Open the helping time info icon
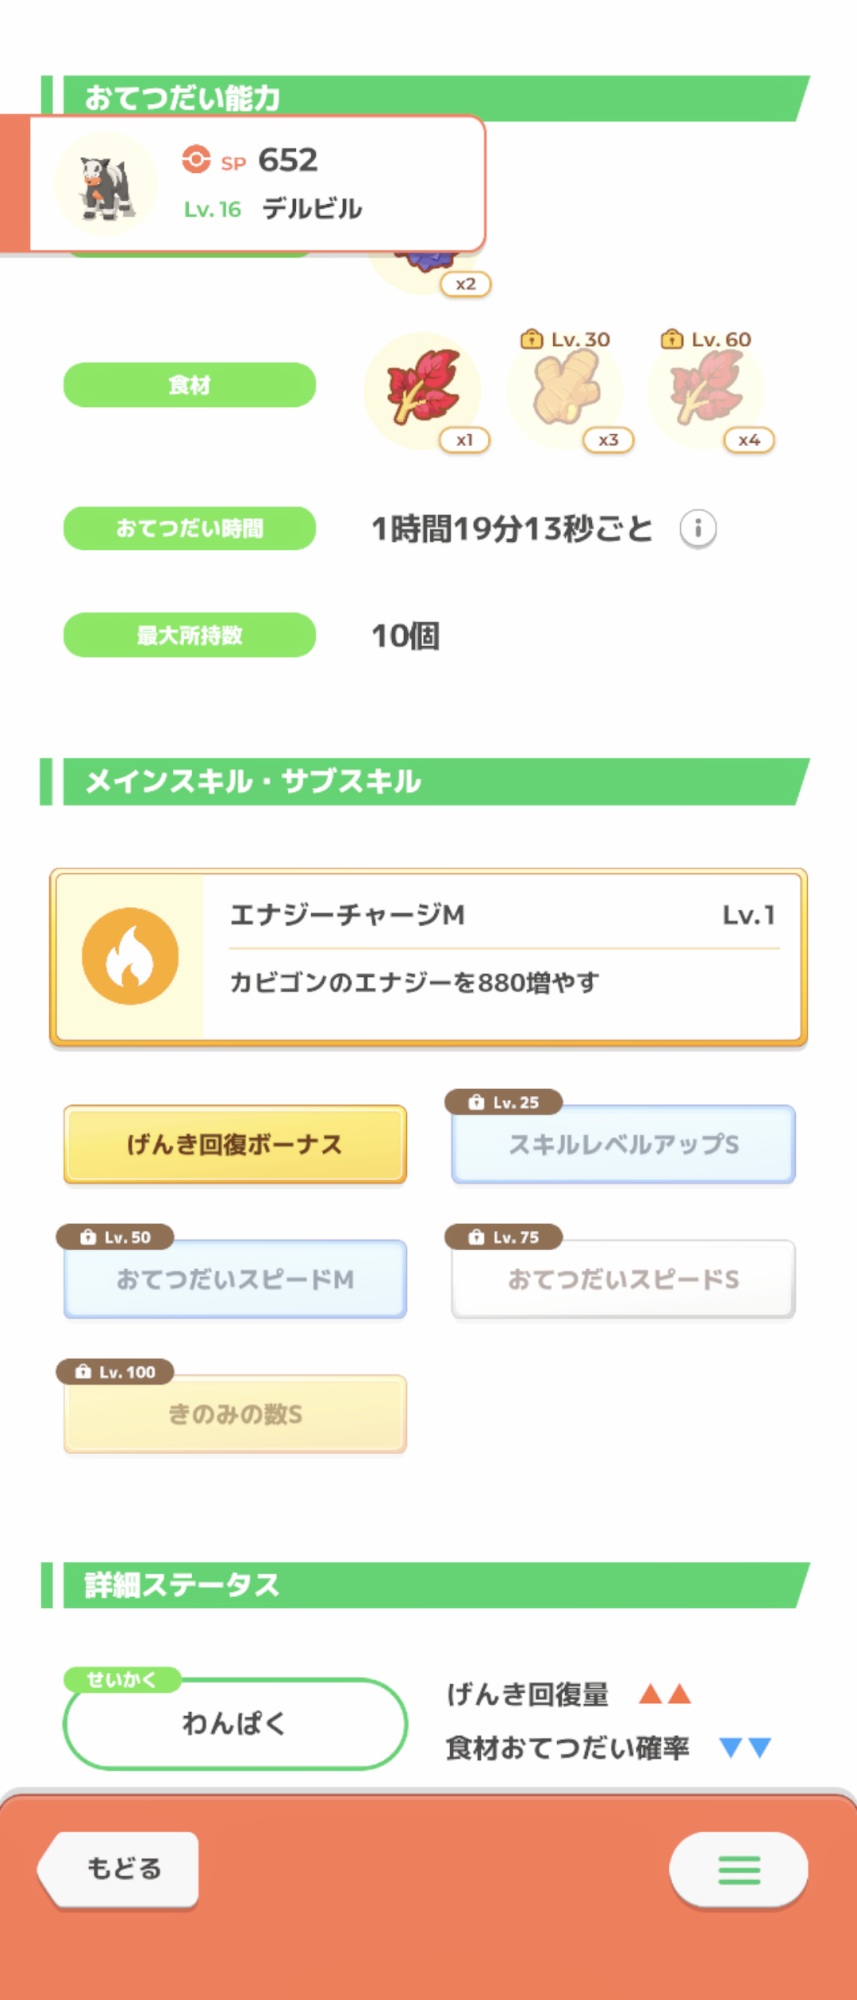Image resolution: width=857 pixels, height=2000 pixels. click(698, 528)
